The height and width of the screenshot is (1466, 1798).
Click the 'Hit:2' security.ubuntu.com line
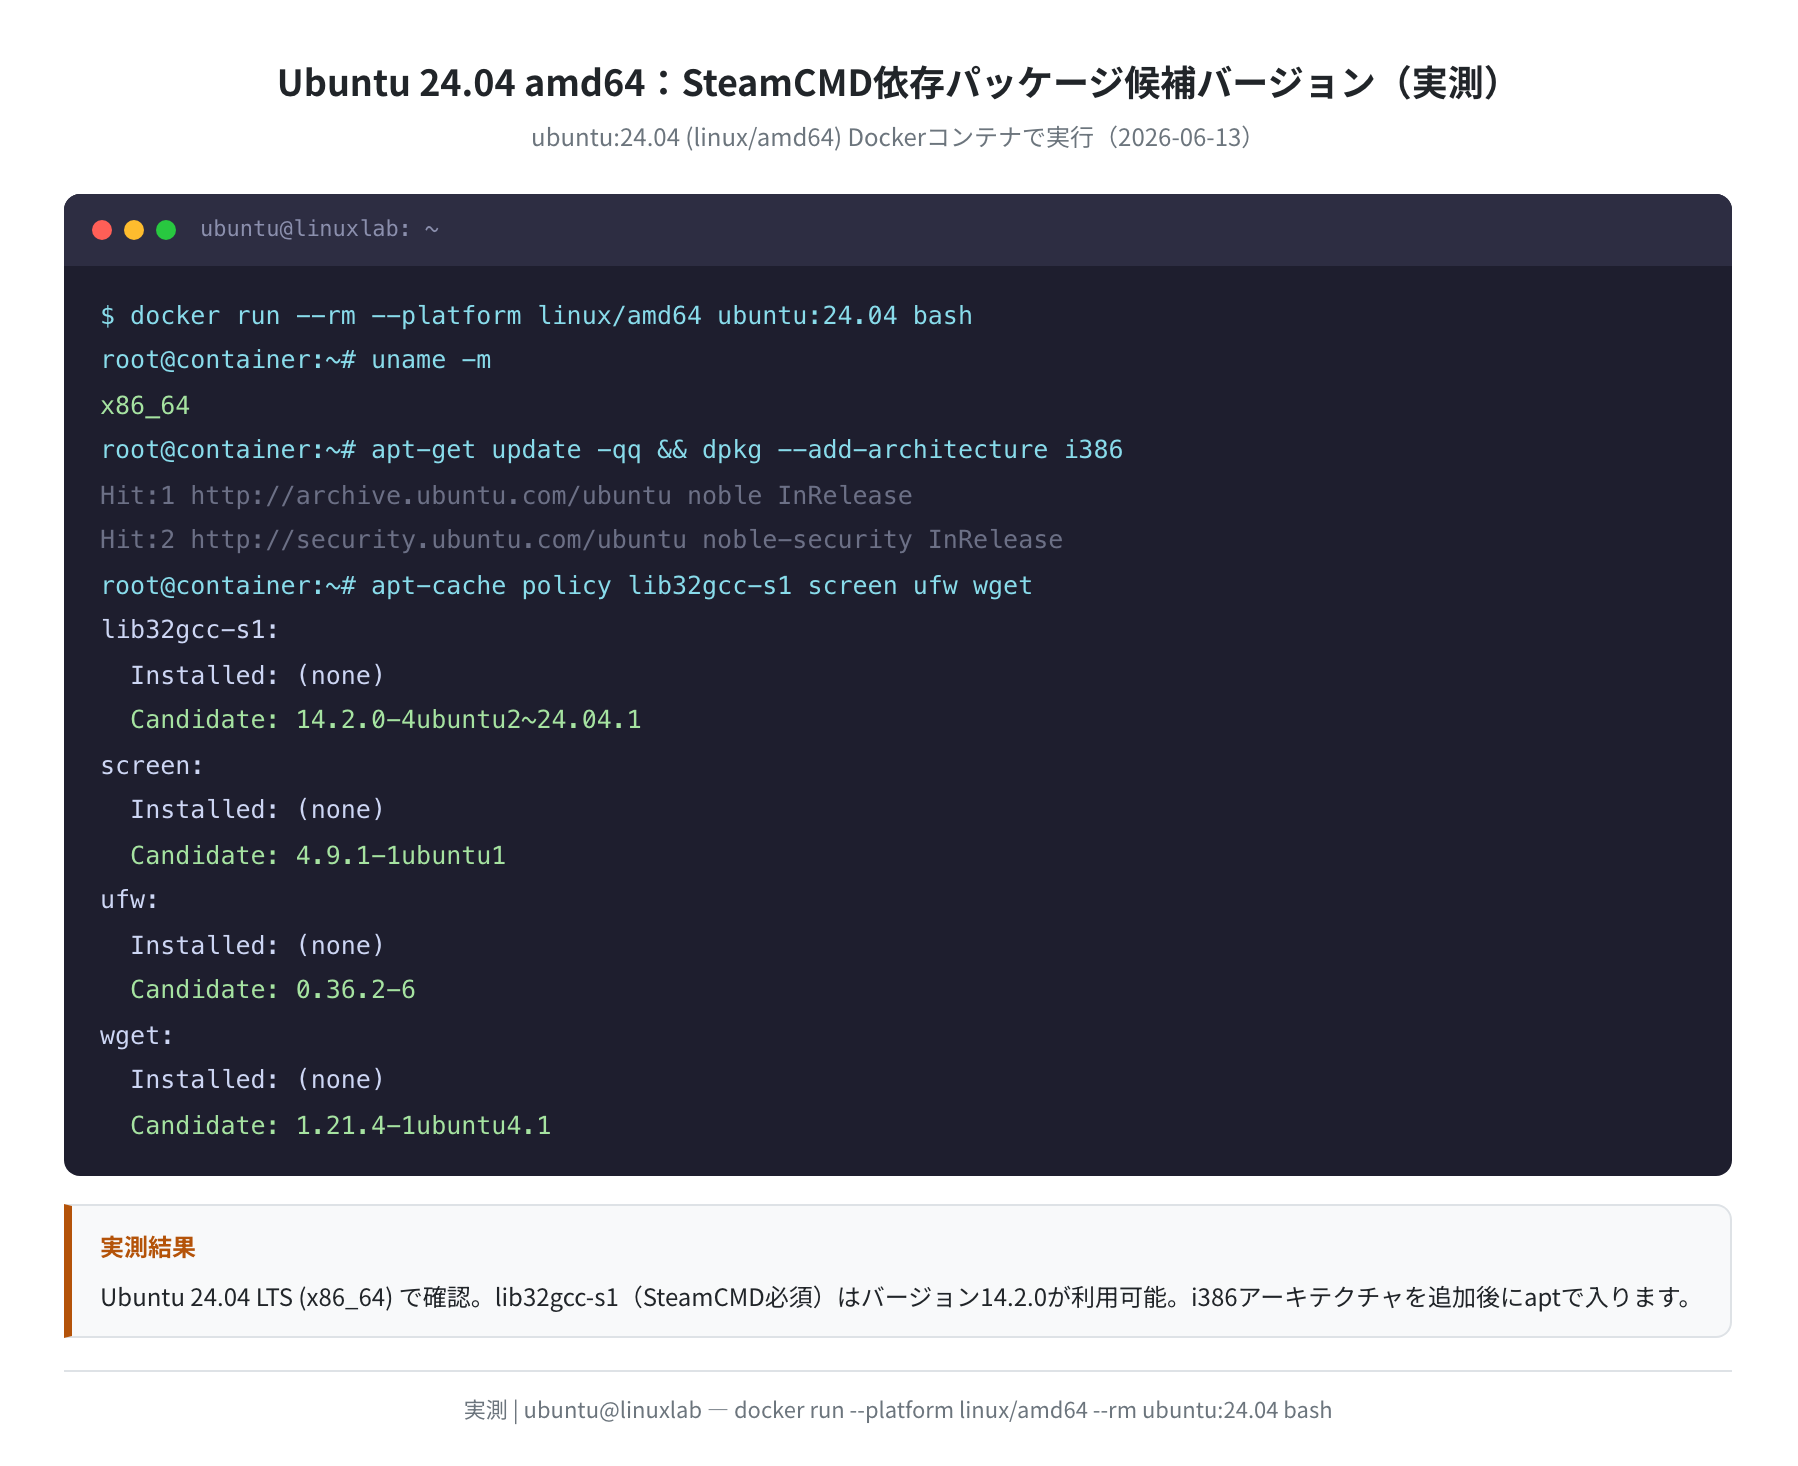tap(581, 540)
